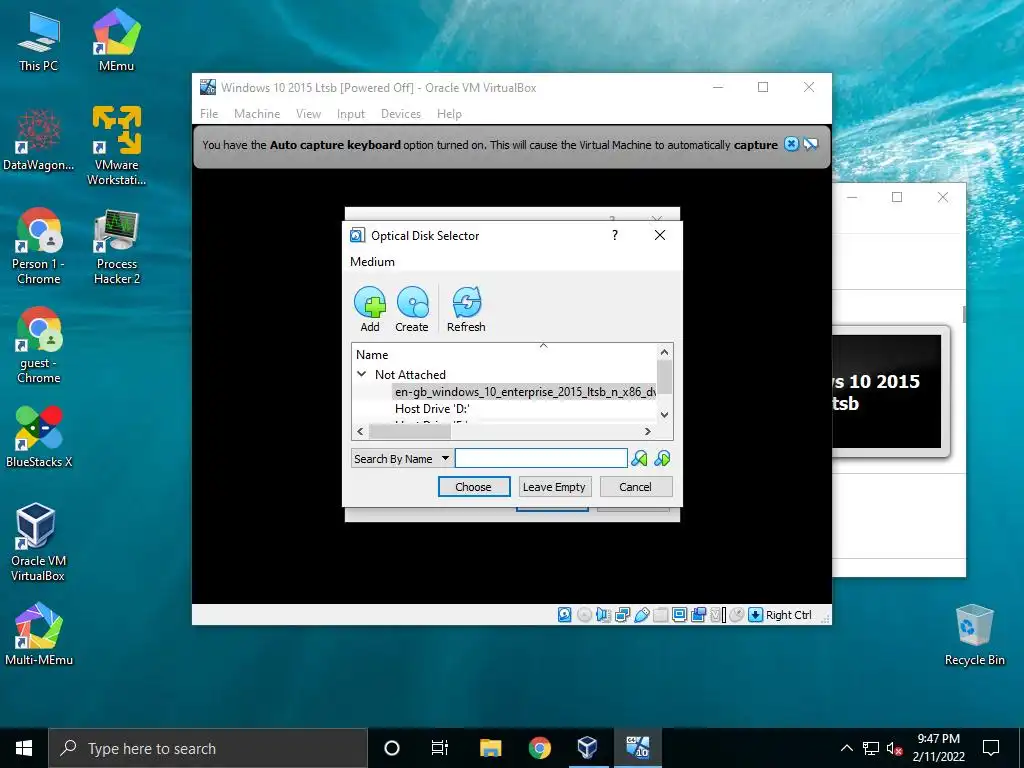Open the Machine menu
Screen dimensions: 1024x768
257,114
